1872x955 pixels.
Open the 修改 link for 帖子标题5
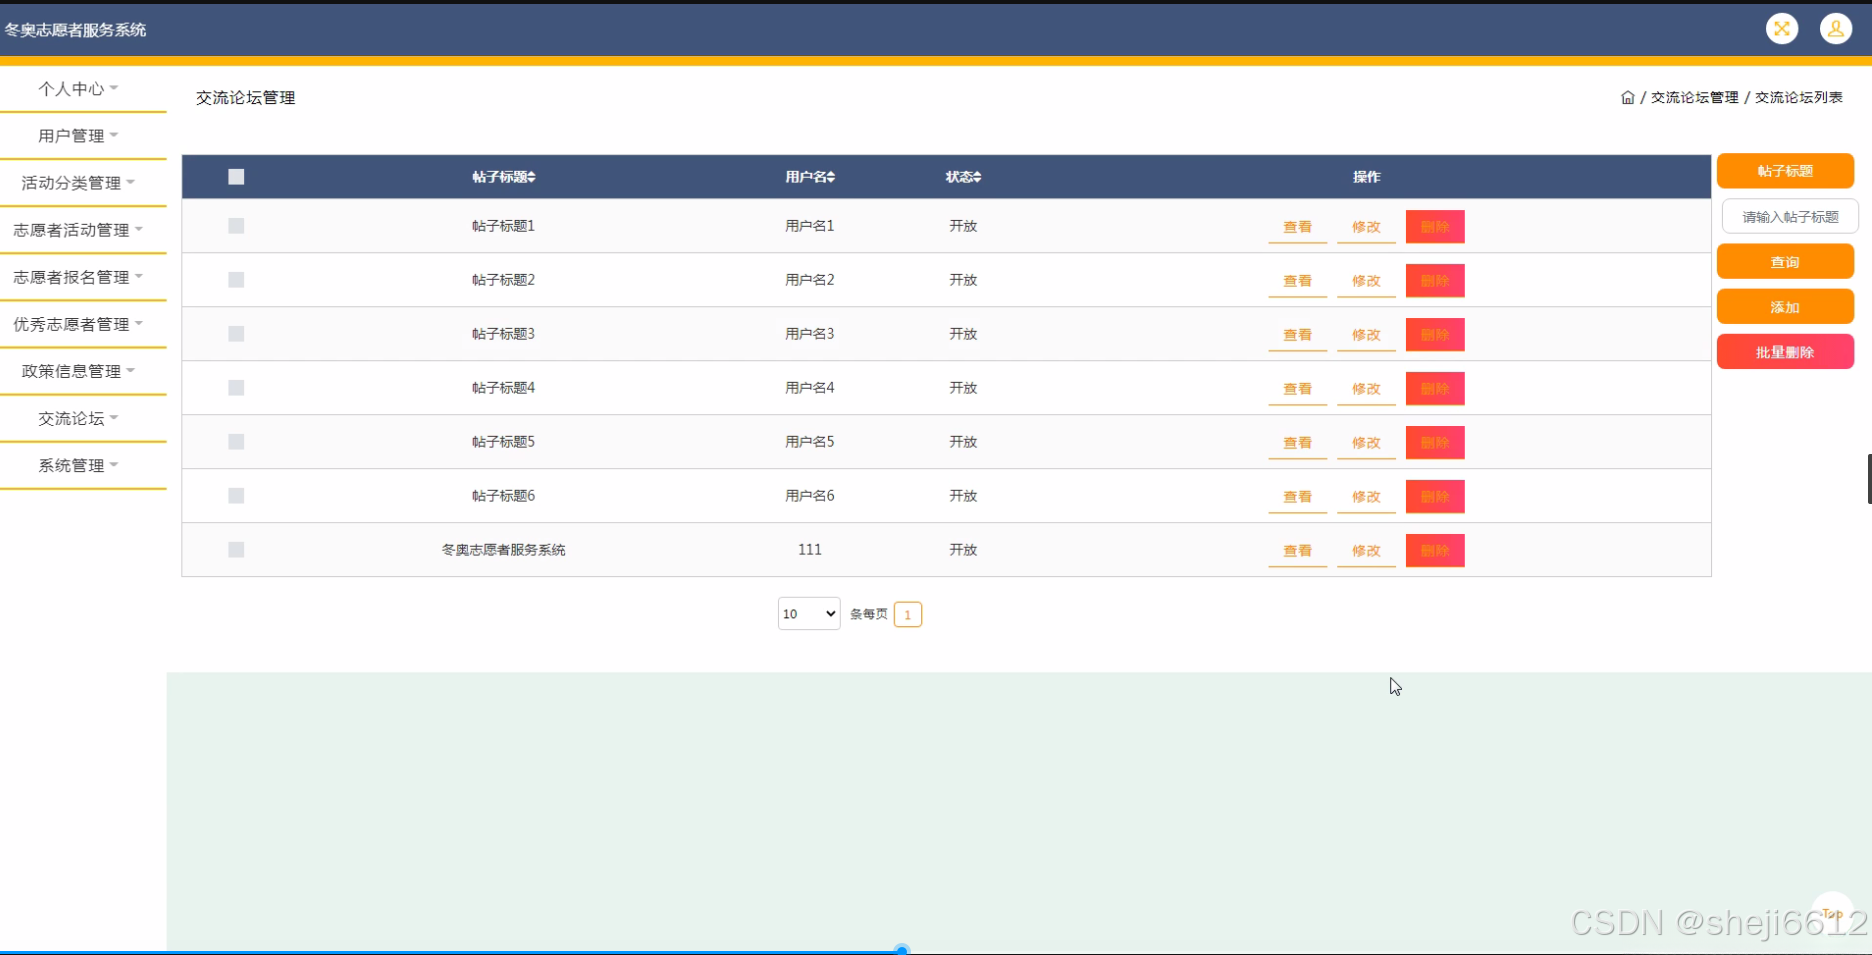[x=1365, y=442]
